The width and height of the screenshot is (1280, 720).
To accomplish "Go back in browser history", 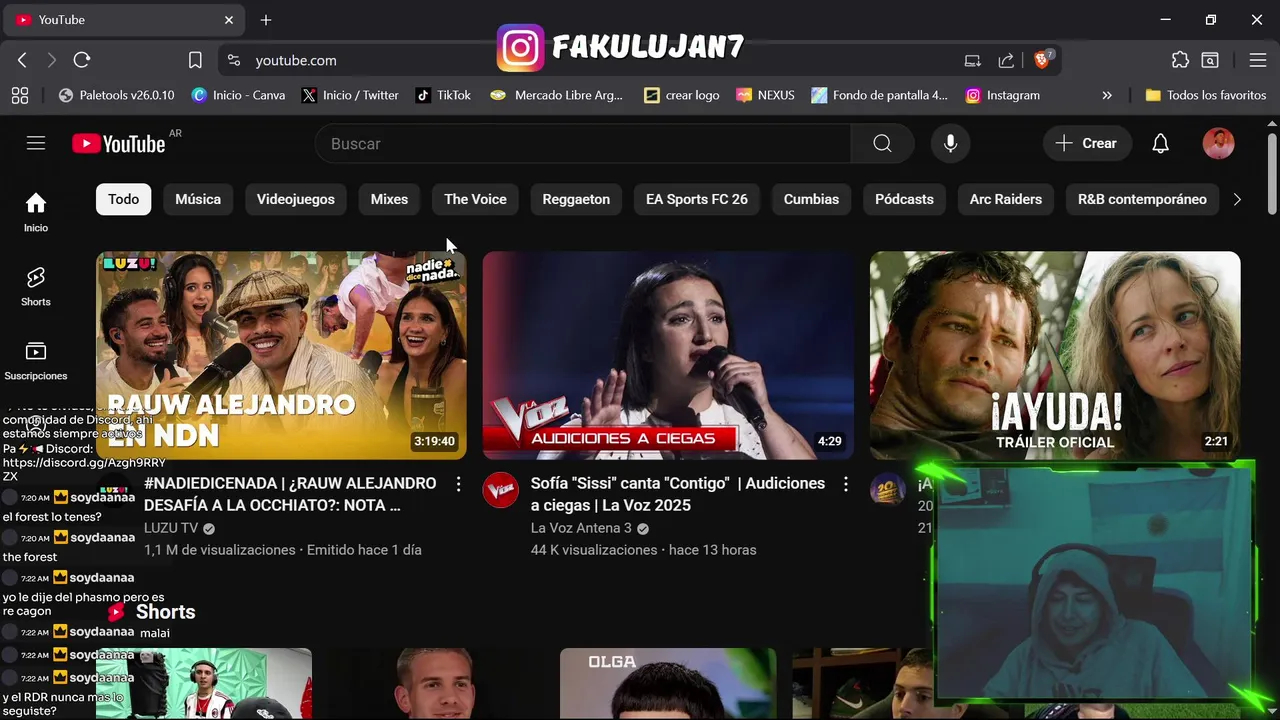I will pyautogui.click(x=22, y=60).
